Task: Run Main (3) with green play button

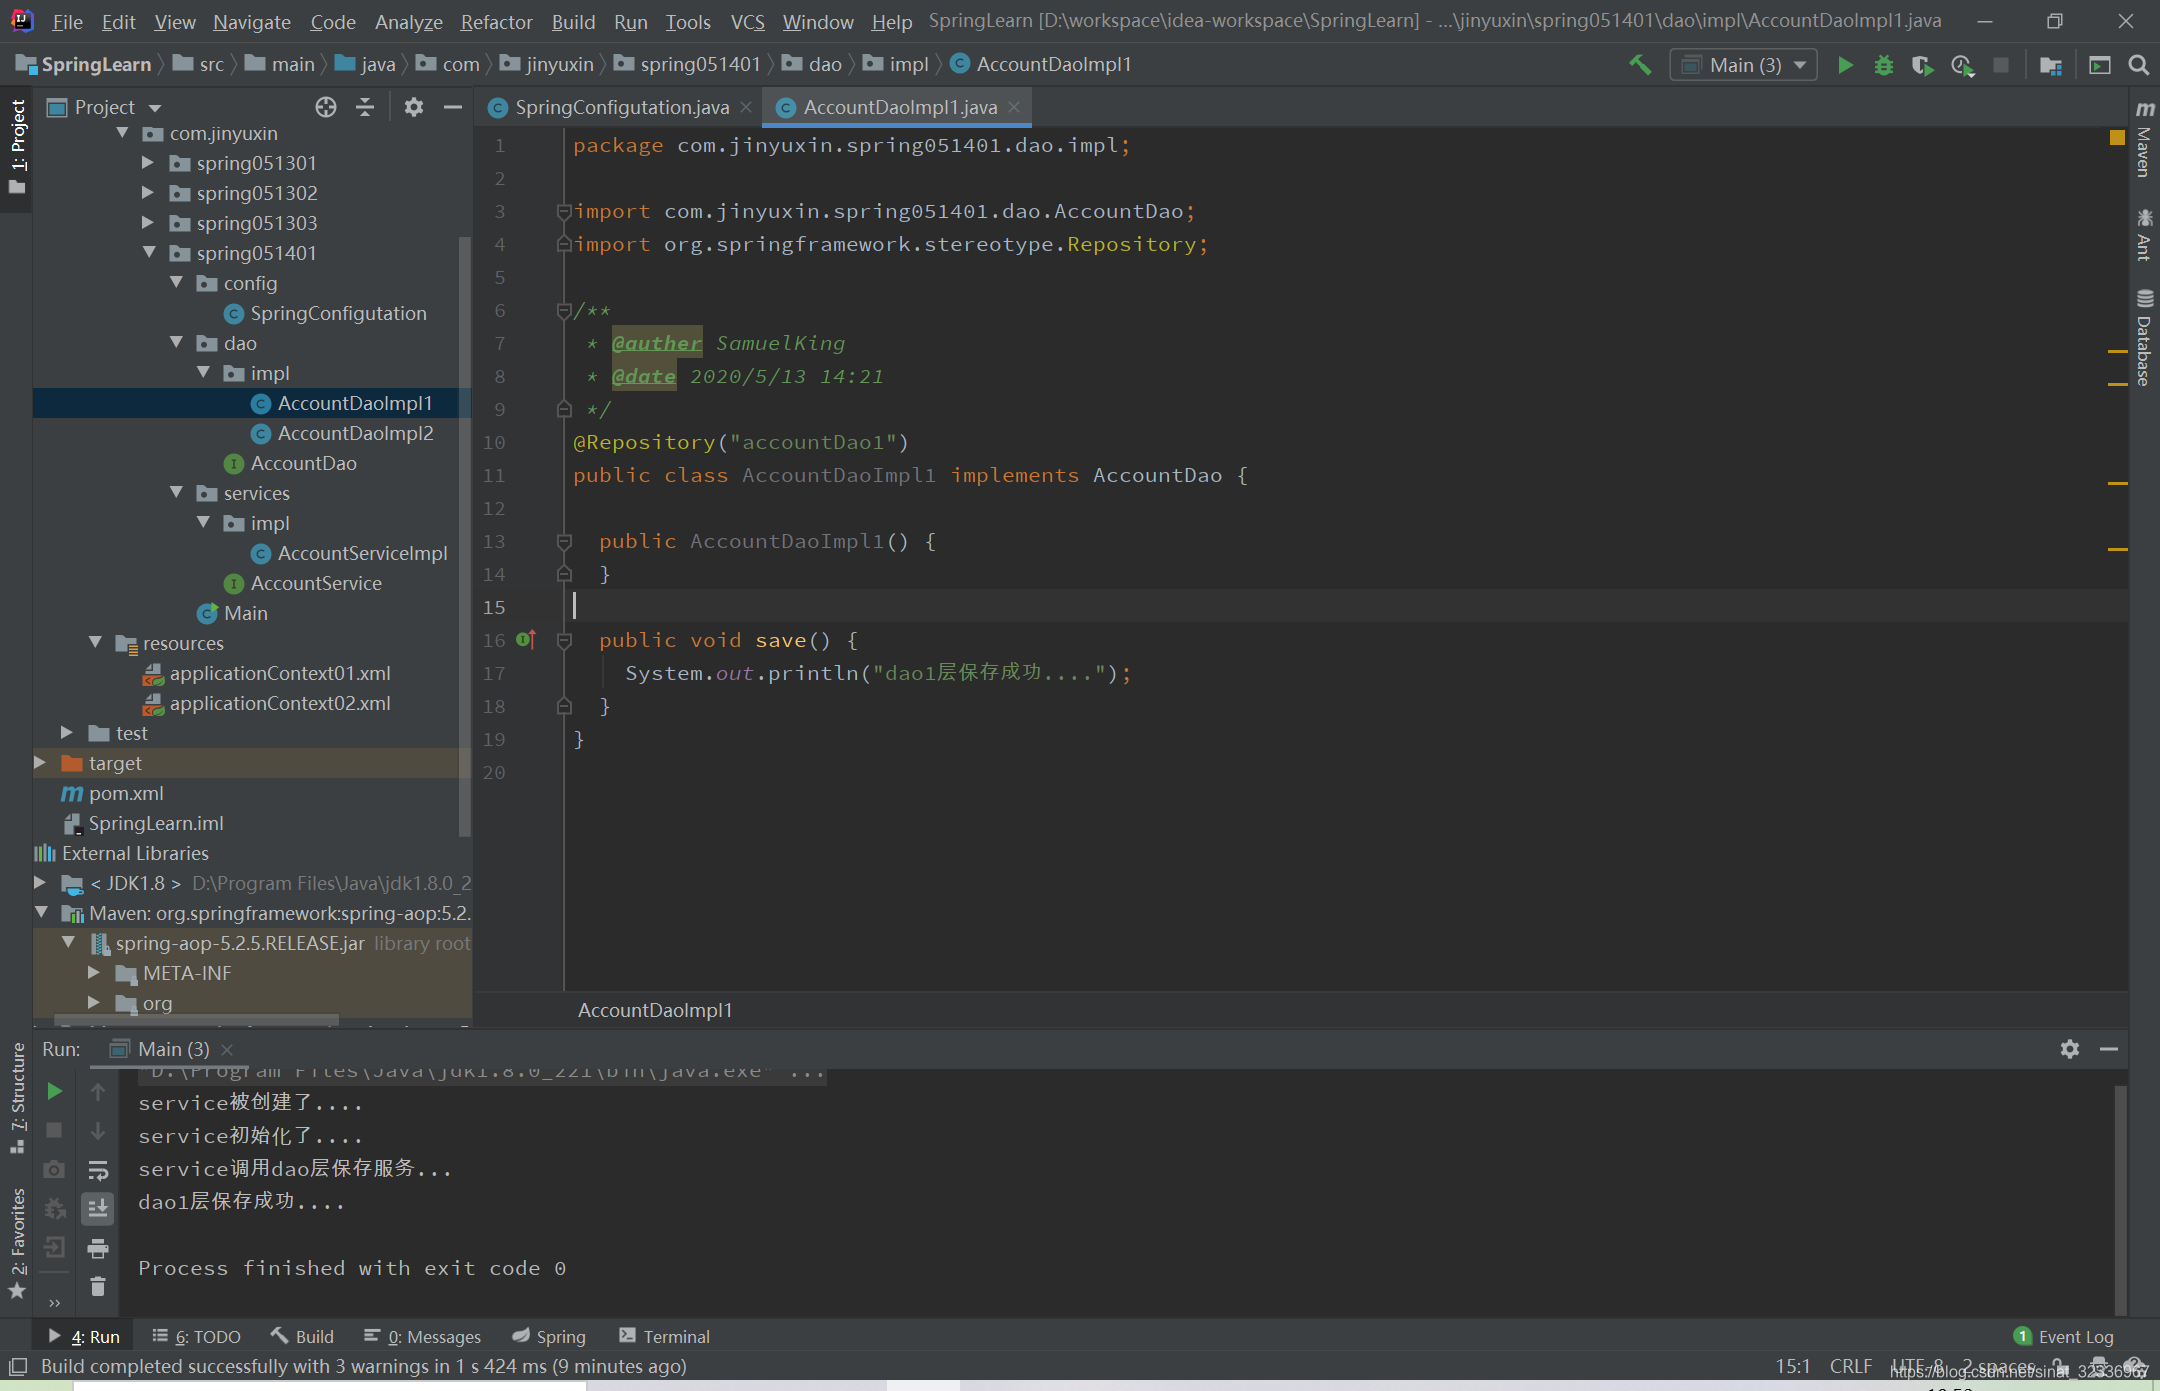Action: [1845, 65]
